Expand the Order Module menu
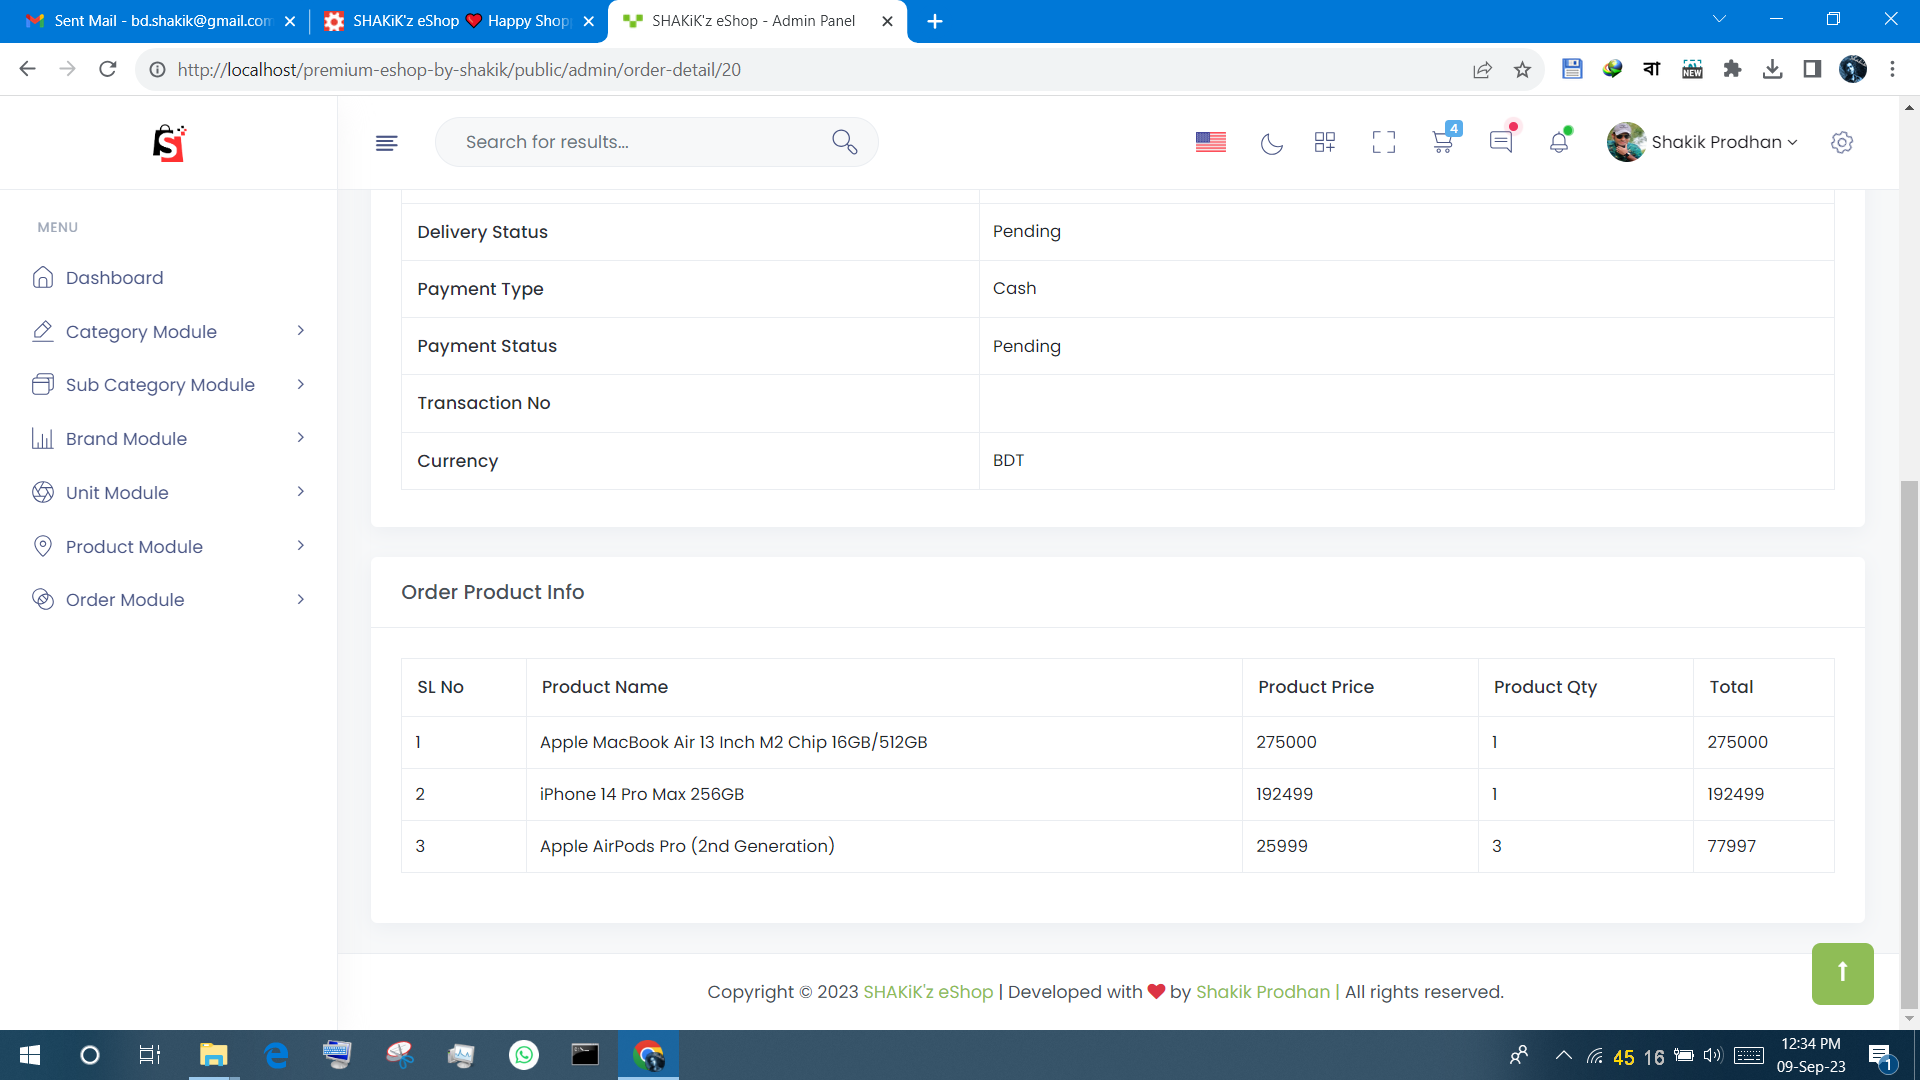 coord(168,600)
